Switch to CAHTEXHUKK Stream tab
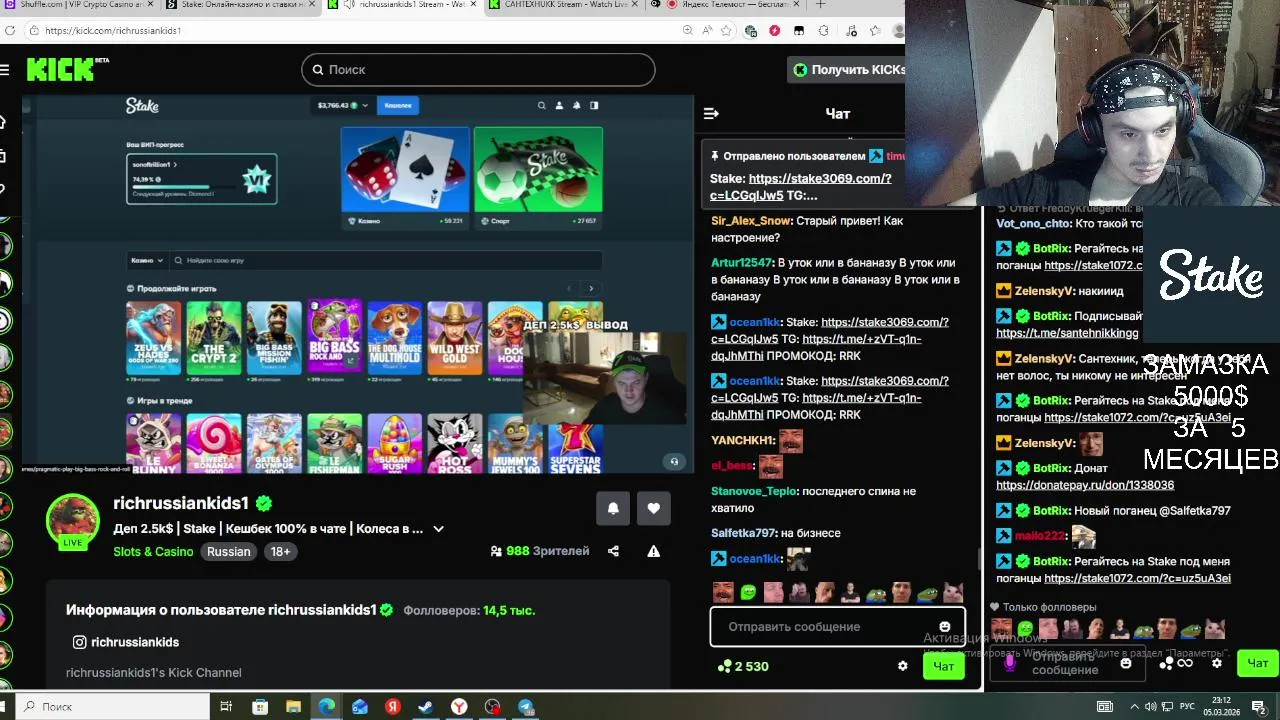Viewport: 1280px width, 720px height. (565, 5)
